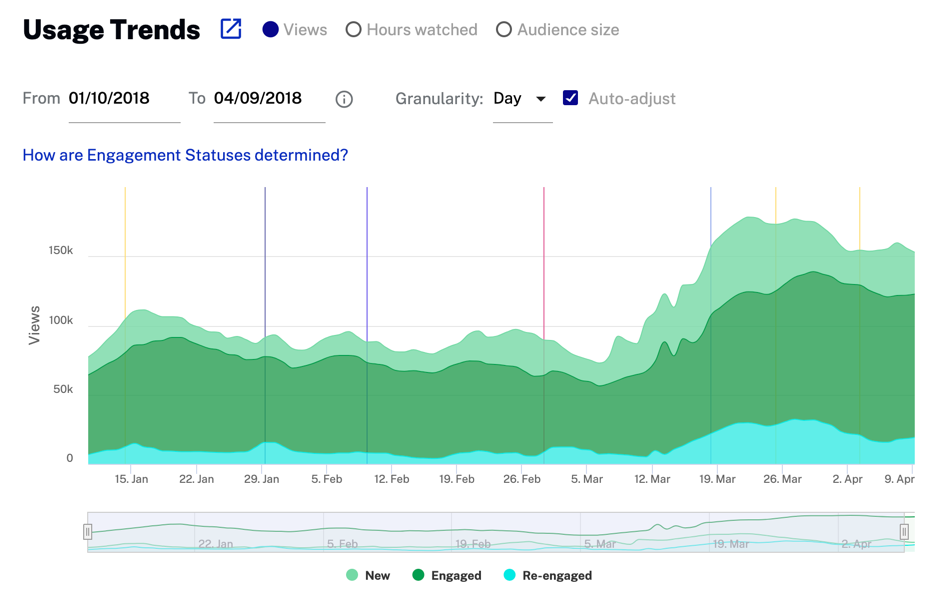The height and width of the screenshot is (597, 946).
Task: Open the Granularity Day dropdown
Action: (522, 99)
